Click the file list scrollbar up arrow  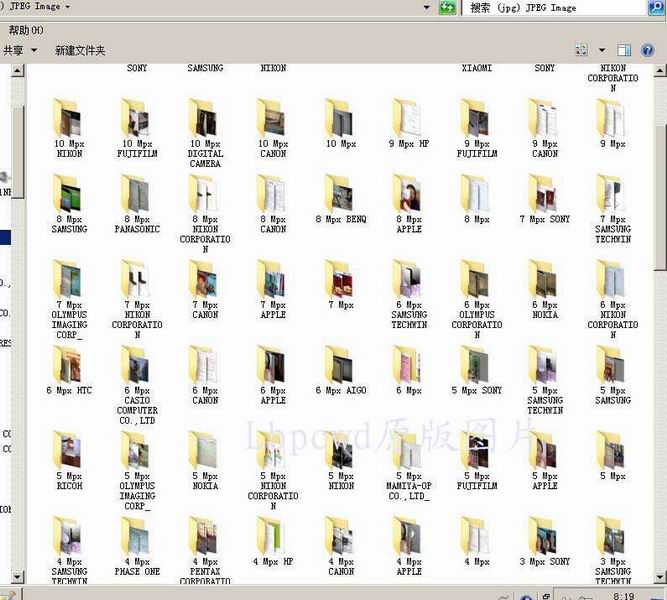[x=659, y=71]
